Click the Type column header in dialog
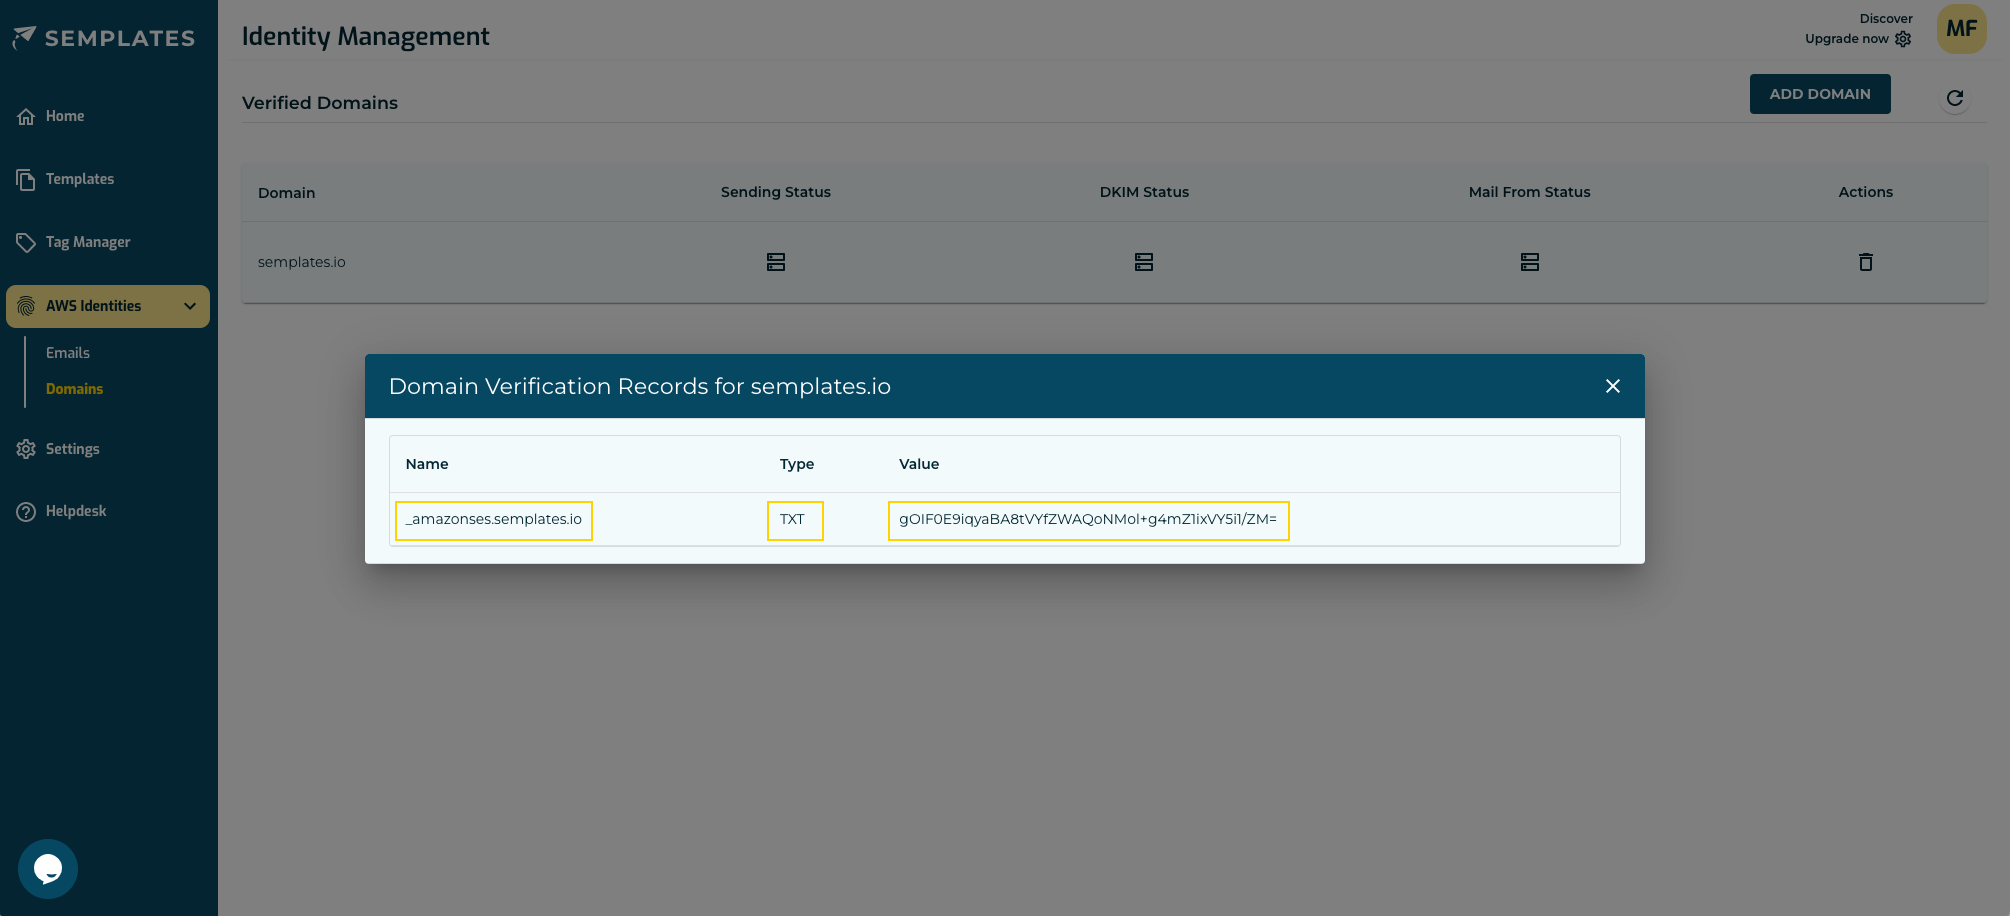 797,464
